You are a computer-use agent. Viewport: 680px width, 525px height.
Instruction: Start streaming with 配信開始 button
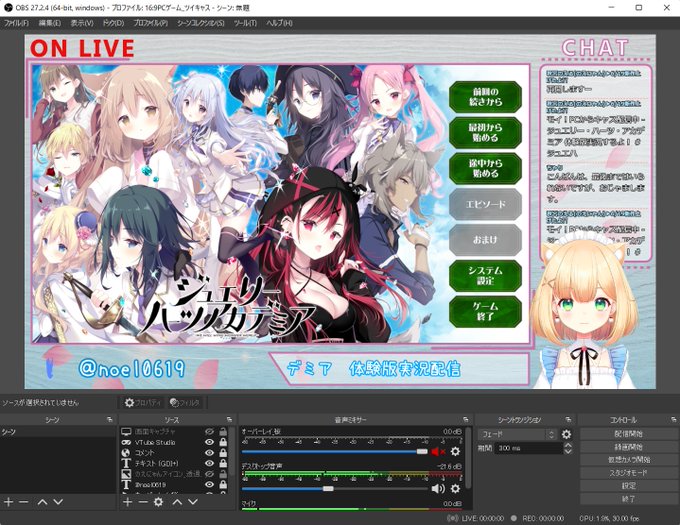[628, 434]
